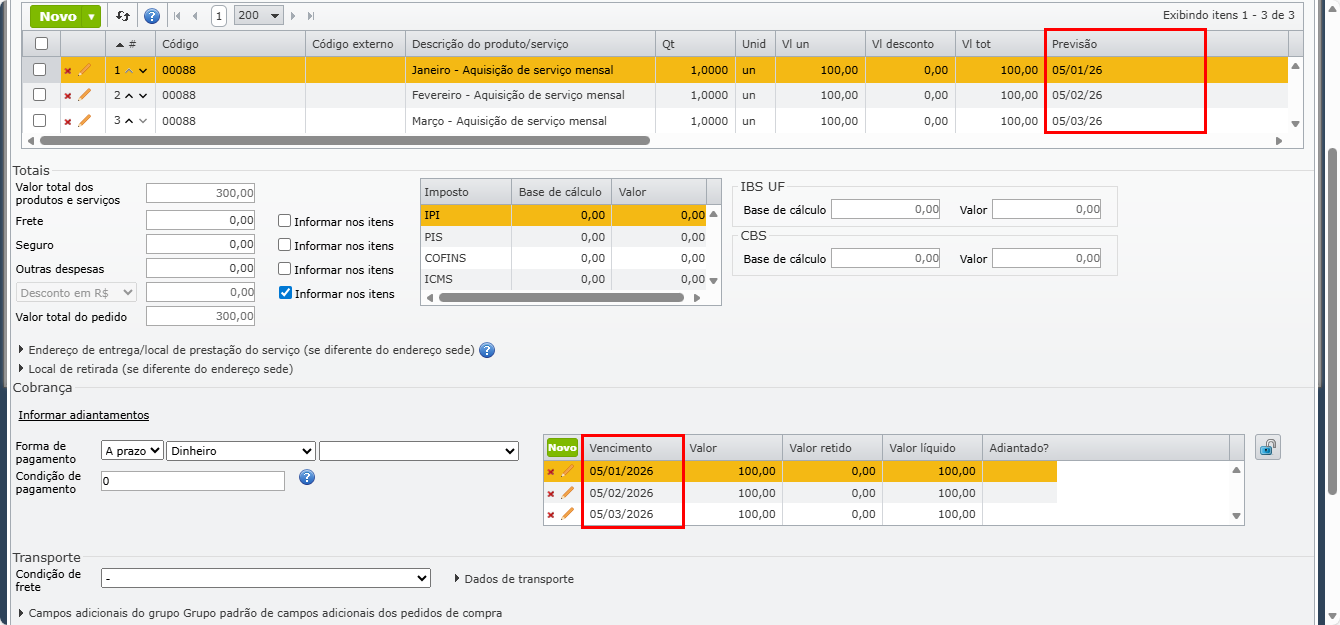
Task: Open the A prazo payment type dropdown
Action: pos(133,451)
